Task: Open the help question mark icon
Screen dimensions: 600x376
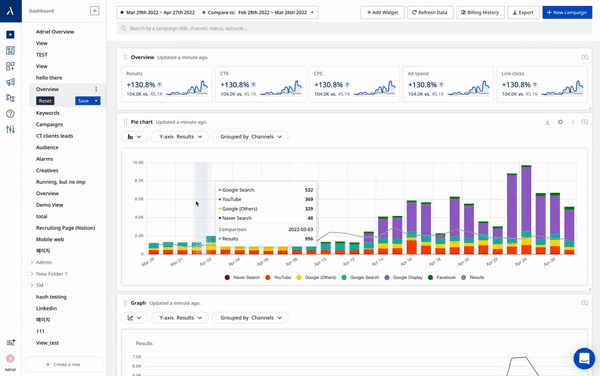Action: pos(10,114)
